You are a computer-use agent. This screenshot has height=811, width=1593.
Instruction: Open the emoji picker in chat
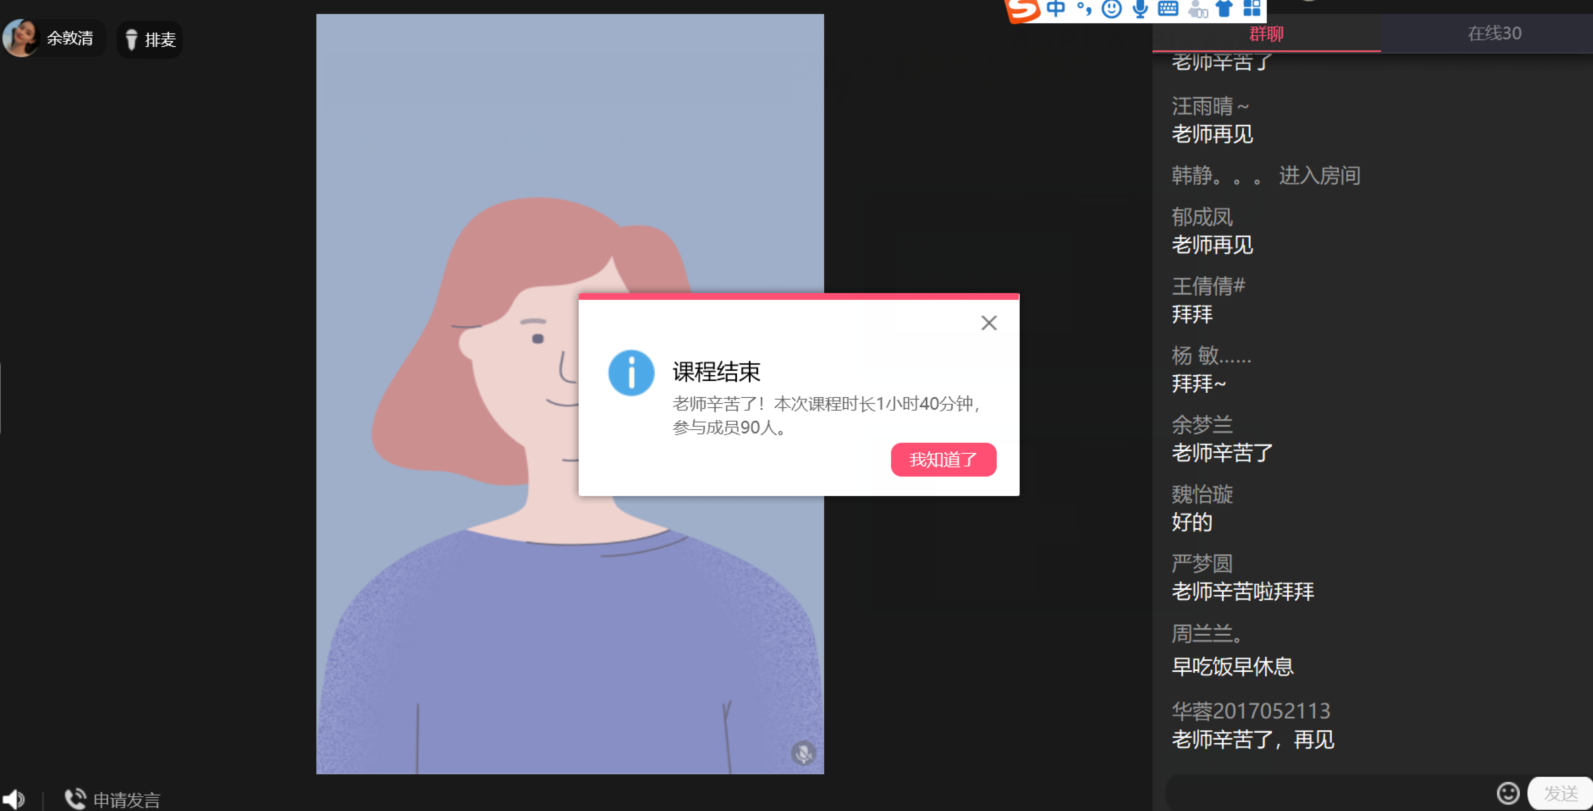tap(1508, 793)
